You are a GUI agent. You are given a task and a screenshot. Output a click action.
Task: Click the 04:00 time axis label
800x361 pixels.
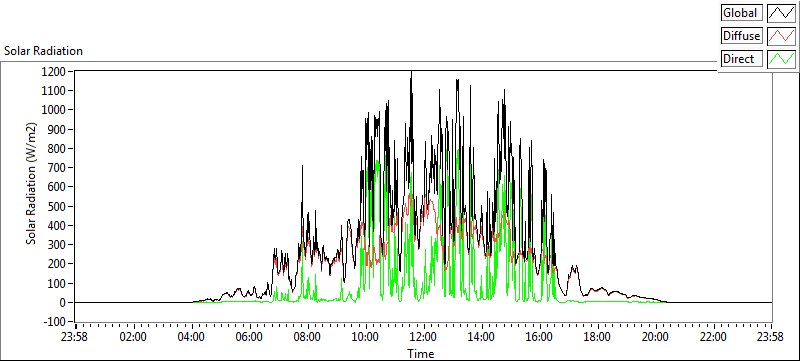coord(192,338)
